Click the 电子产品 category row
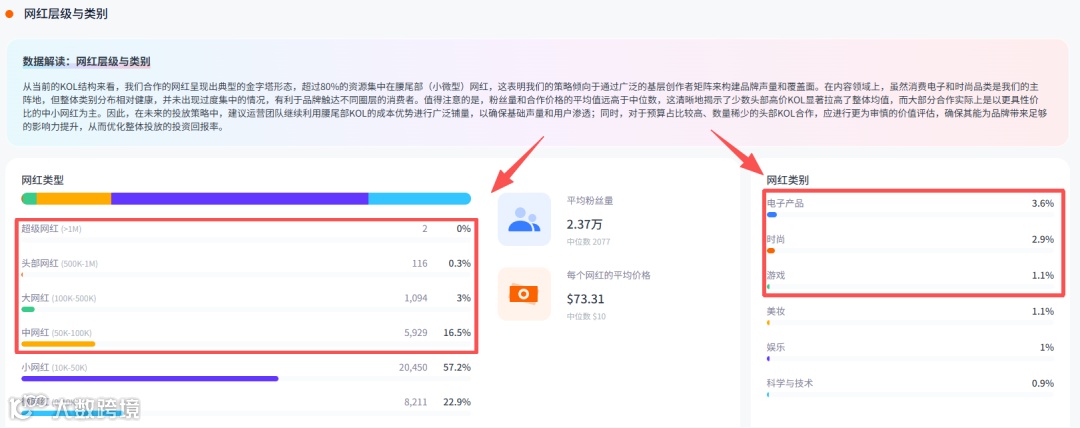The image size is (1080, 428). [x=910, y=207]
